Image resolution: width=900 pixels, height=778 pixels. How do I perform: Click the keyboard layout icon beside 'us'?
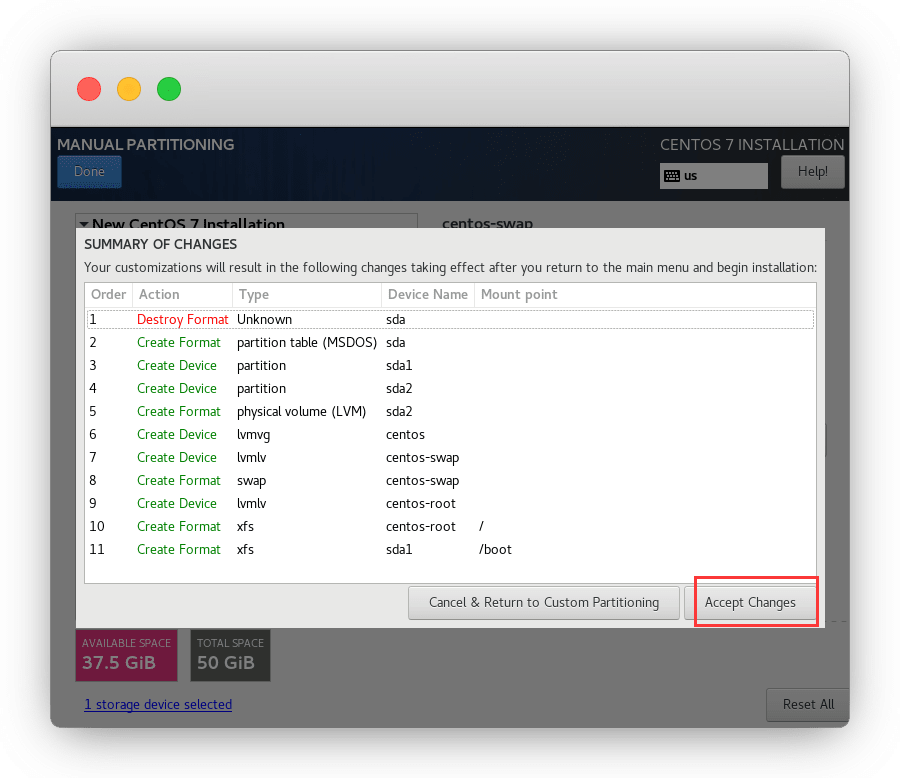point(672,176)
